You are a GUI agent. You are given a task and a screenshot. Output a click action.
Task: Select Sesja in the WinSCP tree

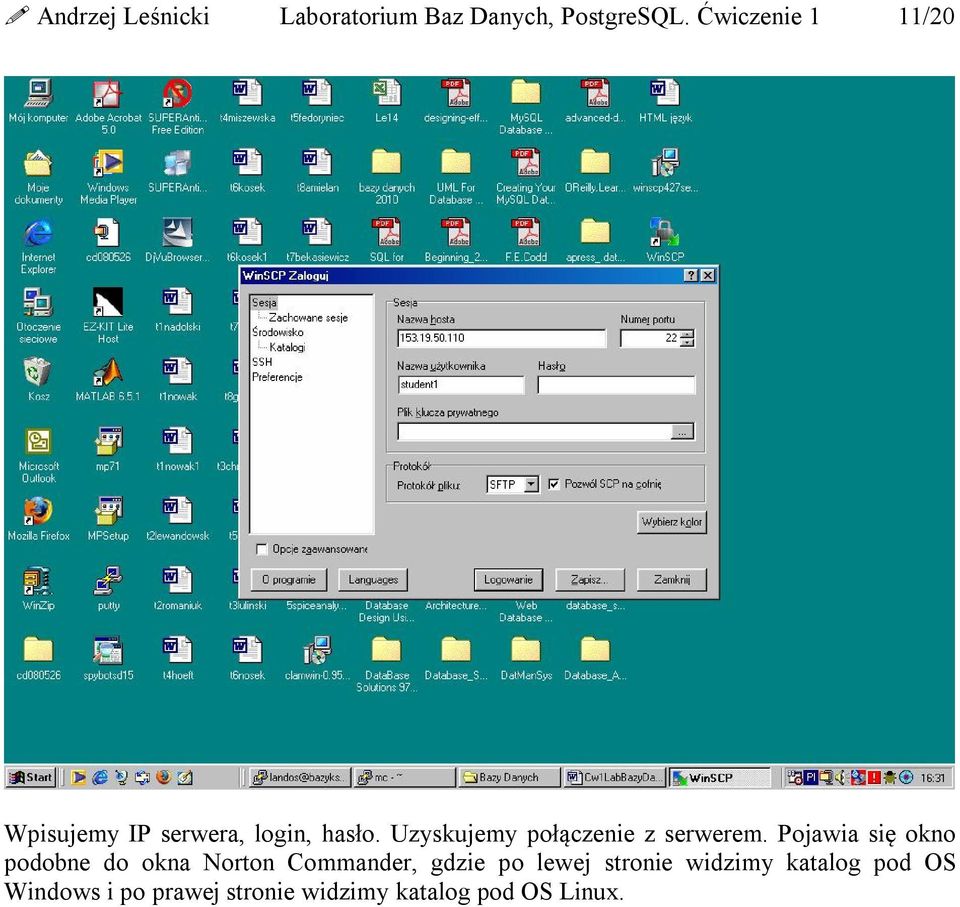coord(264,303)
